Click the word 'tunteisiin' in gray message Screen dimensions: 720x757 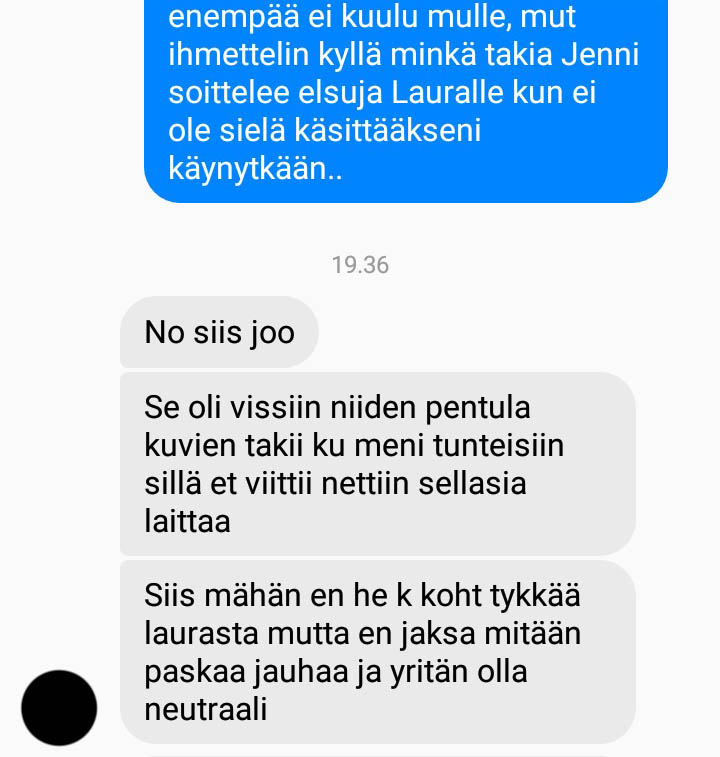click(498, 445)
